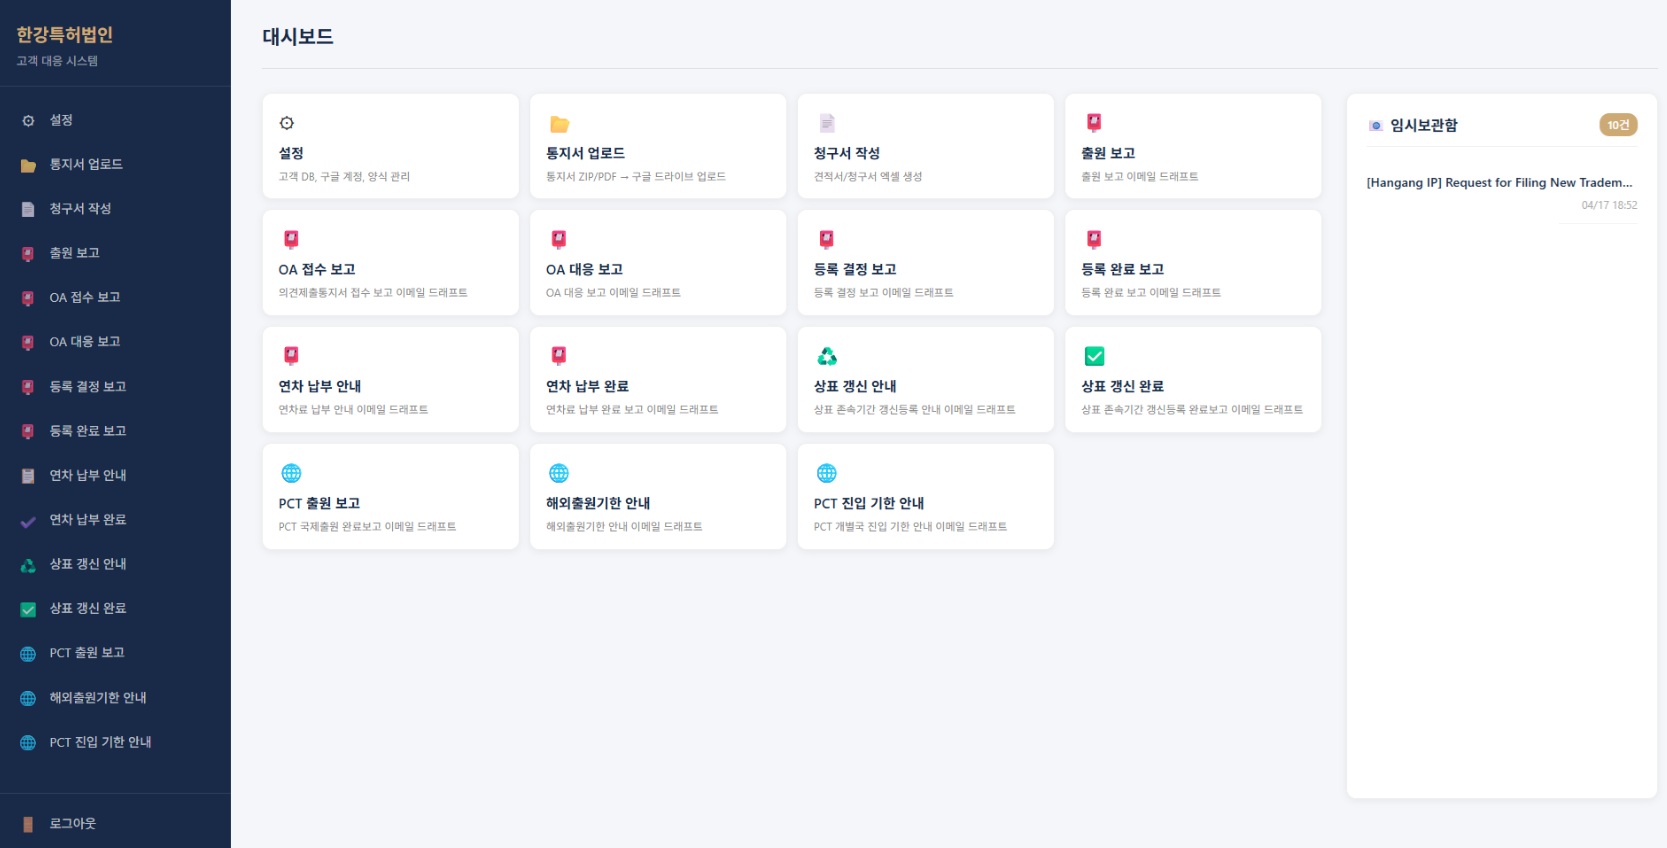Click 고객 DB, 구글 계정, 양식 관리 text
Viewport: 1667px width, 848px height.
pyautogui.click(x=344, y=177)
